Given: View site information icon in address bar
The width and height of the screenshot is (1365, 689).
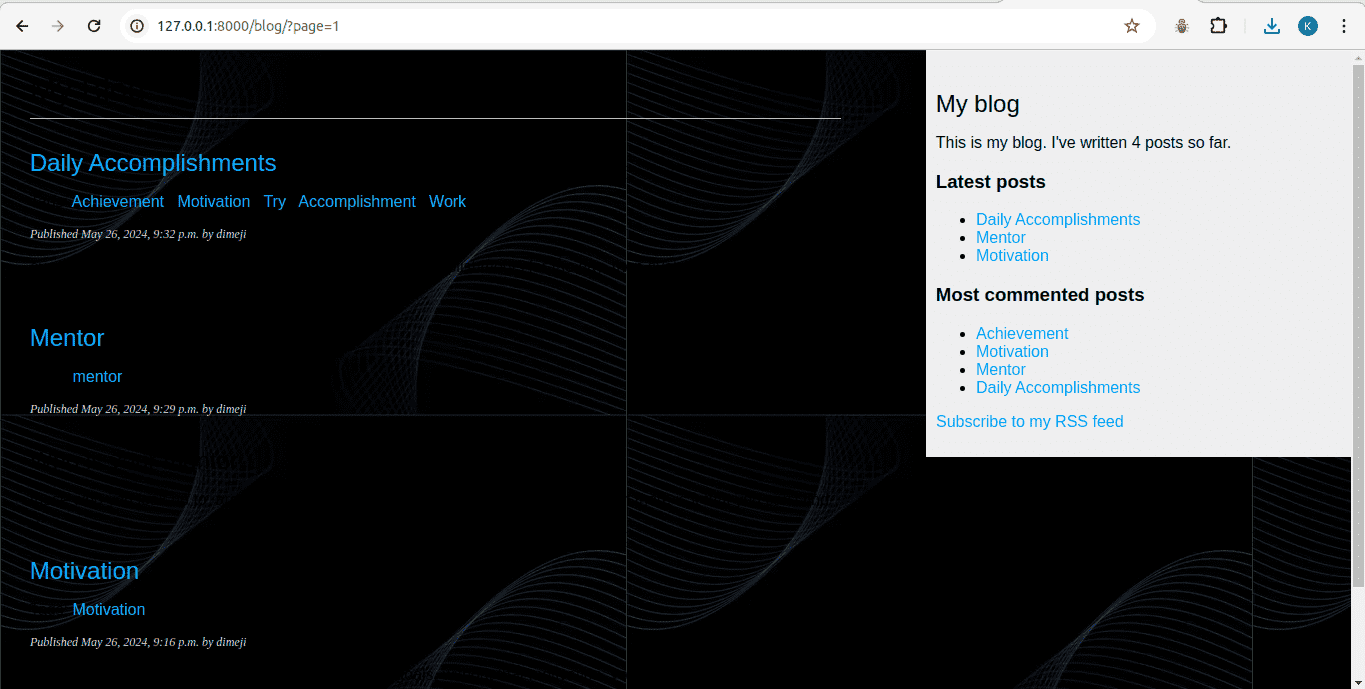Looking at the screenshot, I should [138, 26].
